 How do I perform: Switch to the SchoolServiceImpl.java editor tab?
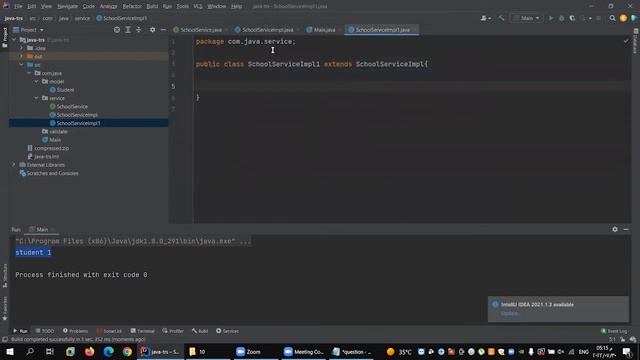coord(267,30)
